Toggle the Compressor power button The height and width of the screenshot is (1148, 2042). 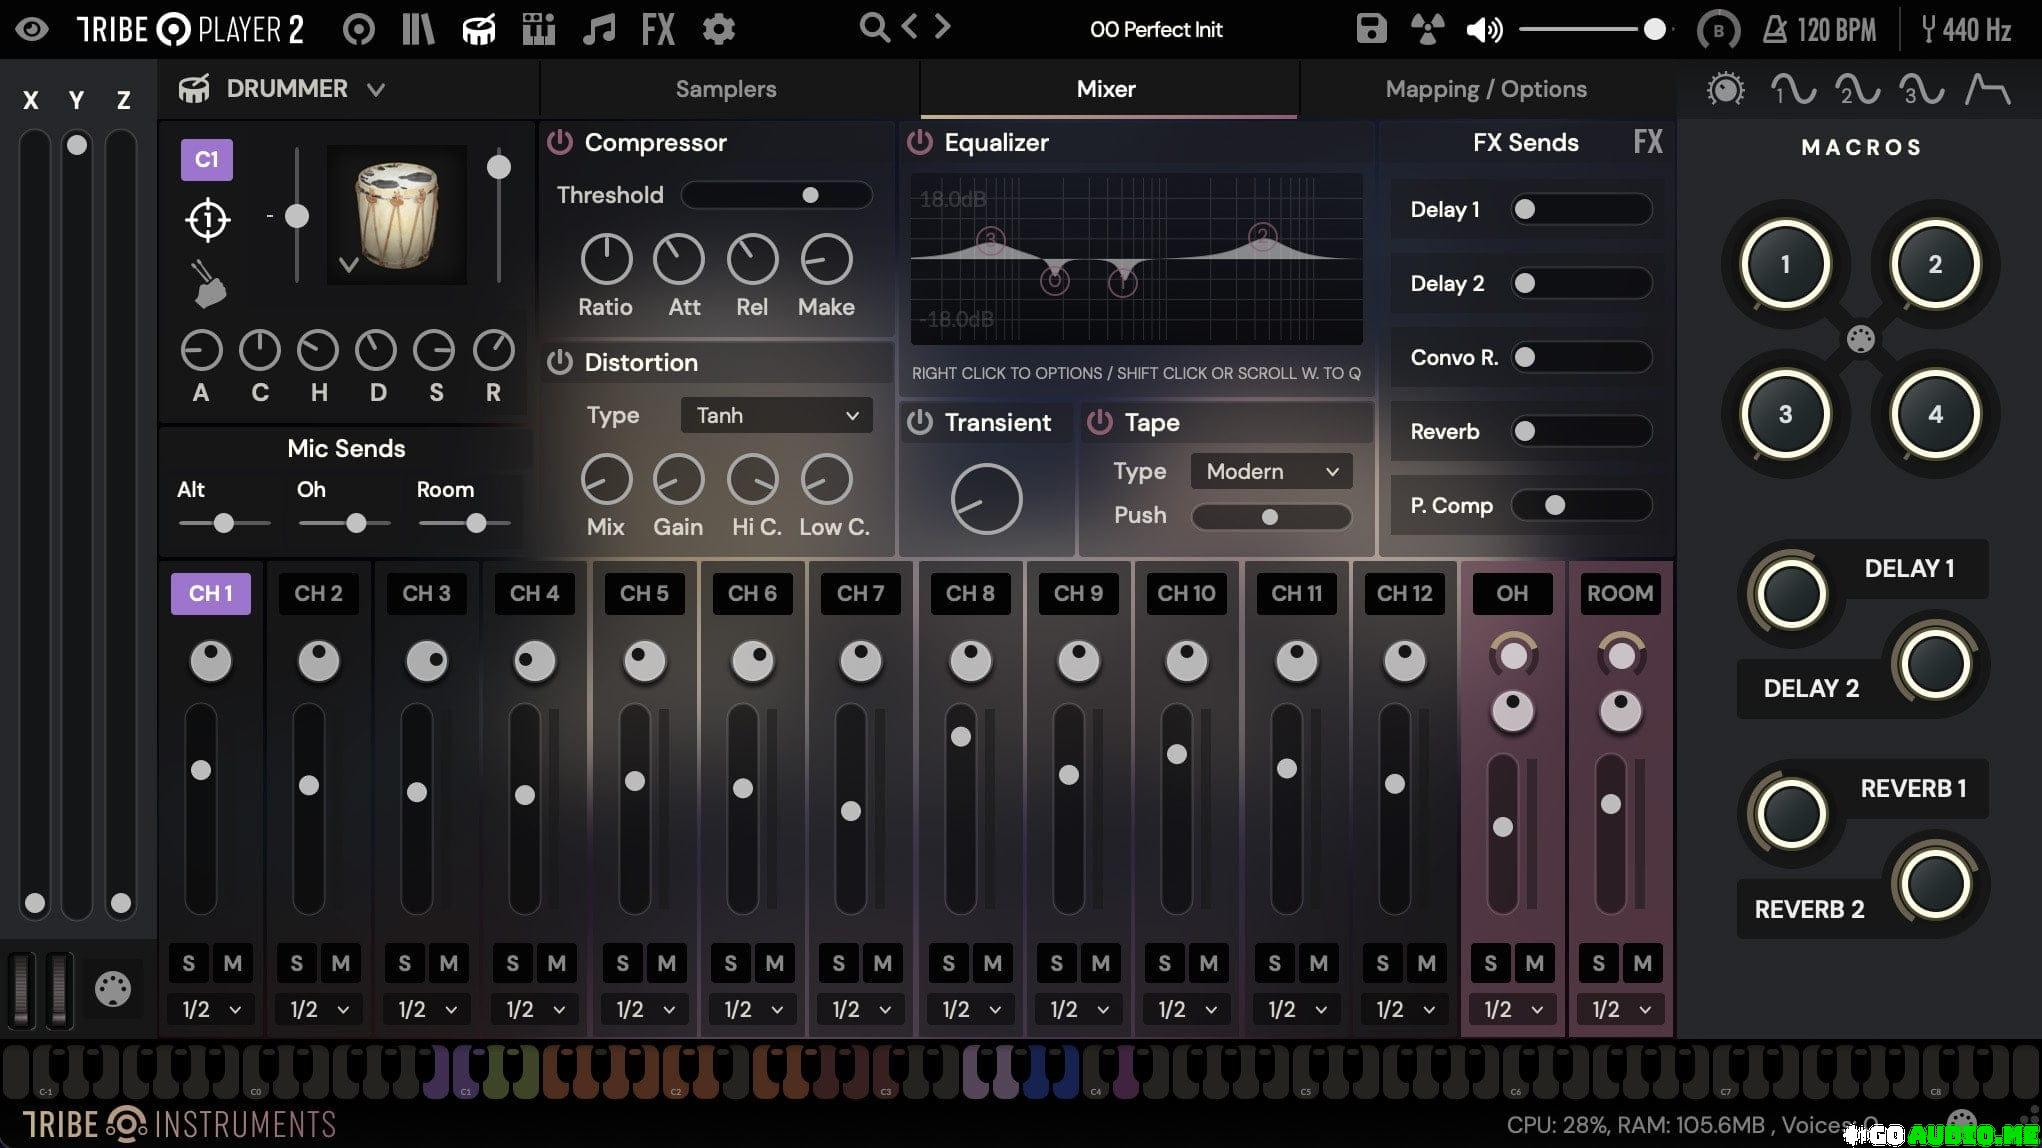(559, 142)
